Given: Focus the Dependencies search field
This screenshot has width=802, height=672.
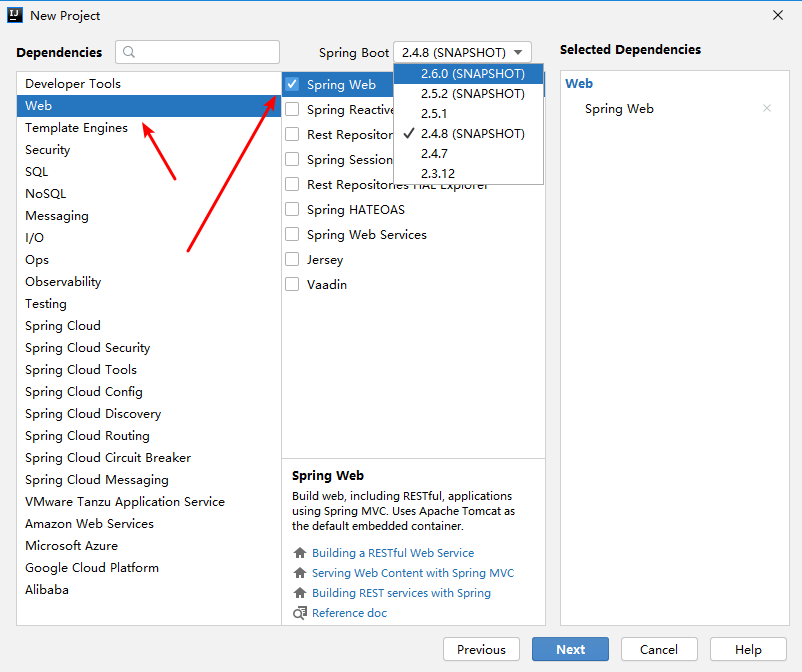Looking at the screenshot, I should pos(197,52).
